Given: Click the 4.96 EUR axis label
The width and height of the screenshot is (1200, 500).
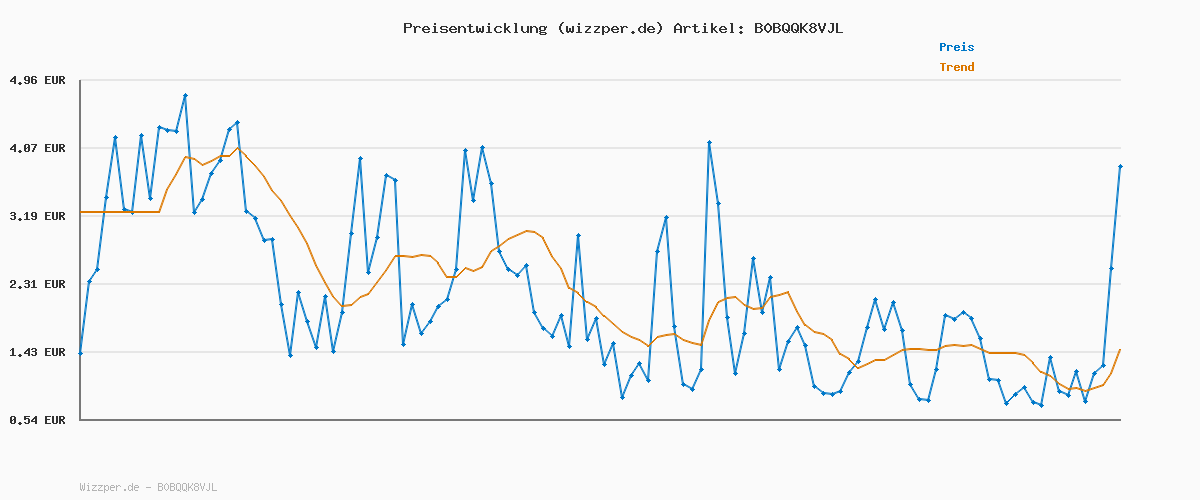Looking at the screenshot, I should pyautogui.click(x=37, y=80).
